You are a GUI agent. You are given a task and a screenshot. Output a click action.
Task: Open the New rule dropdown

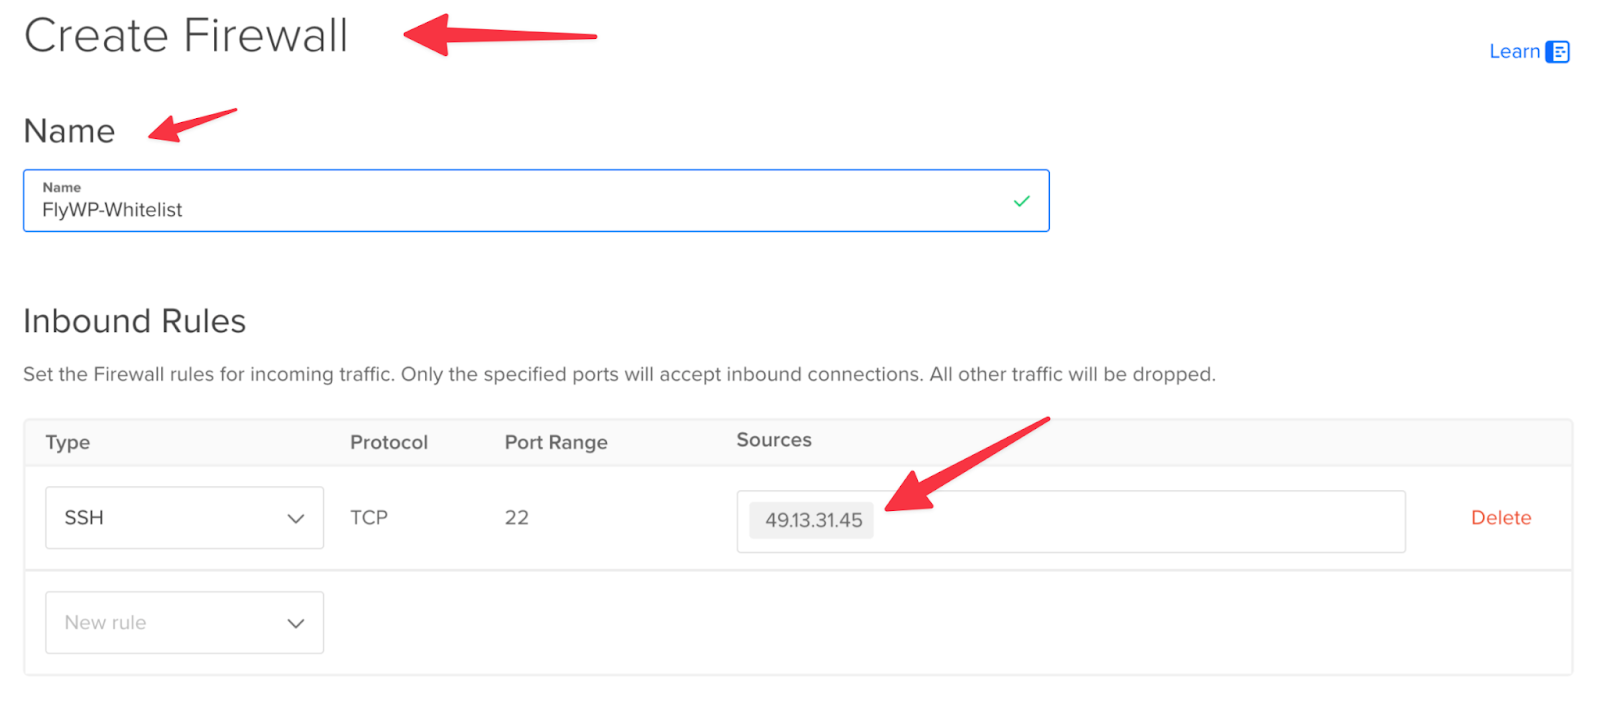point(184,623)
